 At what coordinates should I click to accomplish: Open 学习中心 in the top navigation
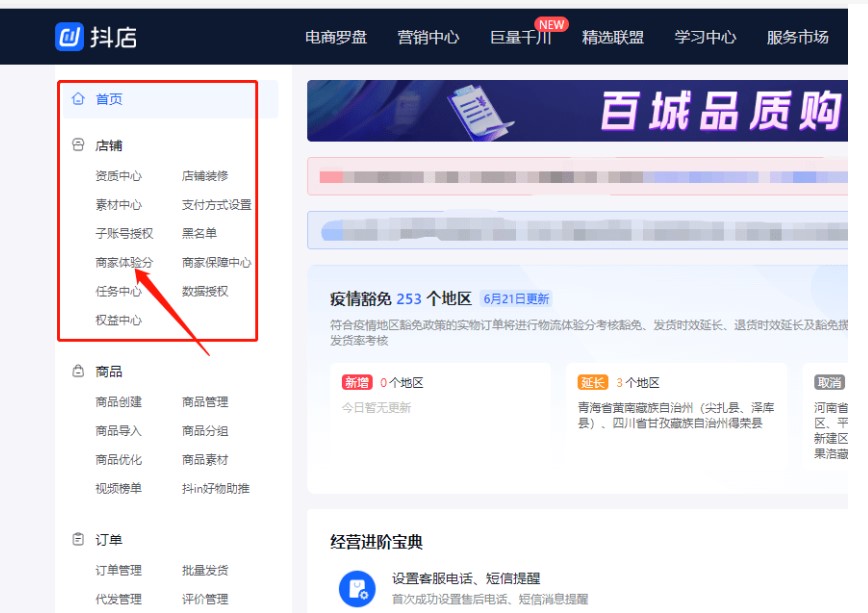[705, 37]
